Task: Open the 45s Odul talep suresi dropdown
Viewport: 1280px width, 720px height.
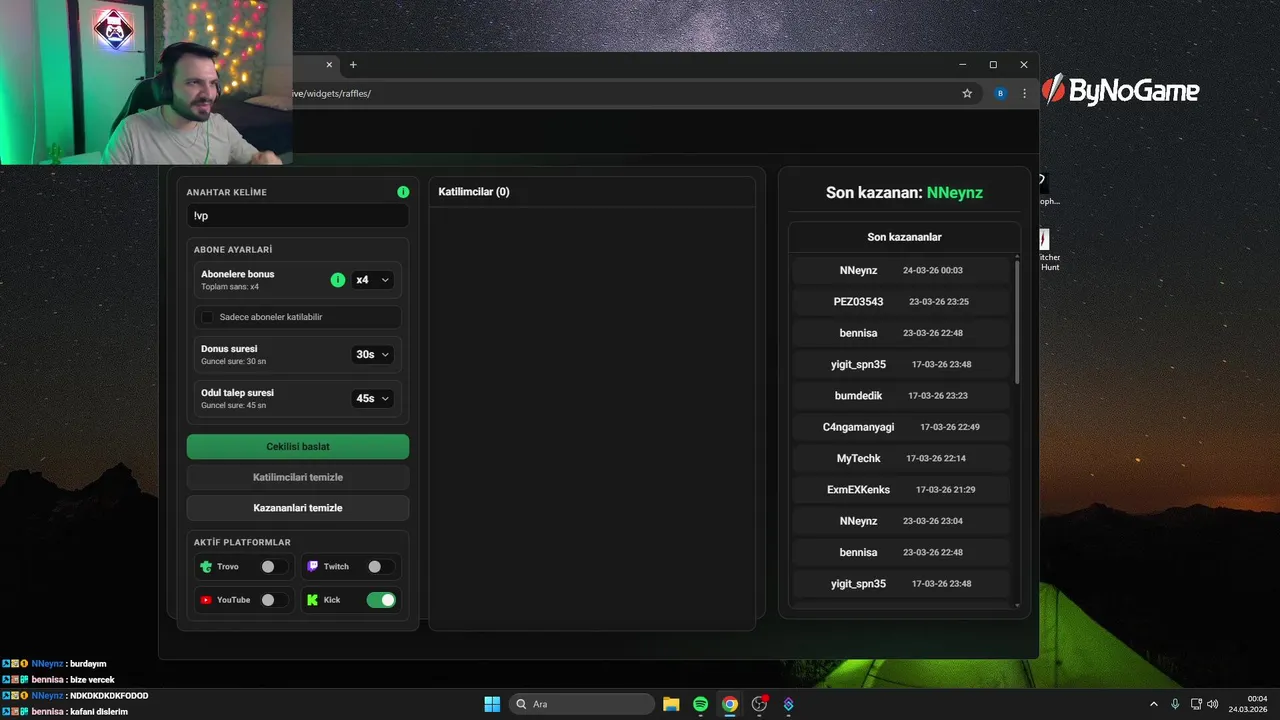Action: pos(373,398)
